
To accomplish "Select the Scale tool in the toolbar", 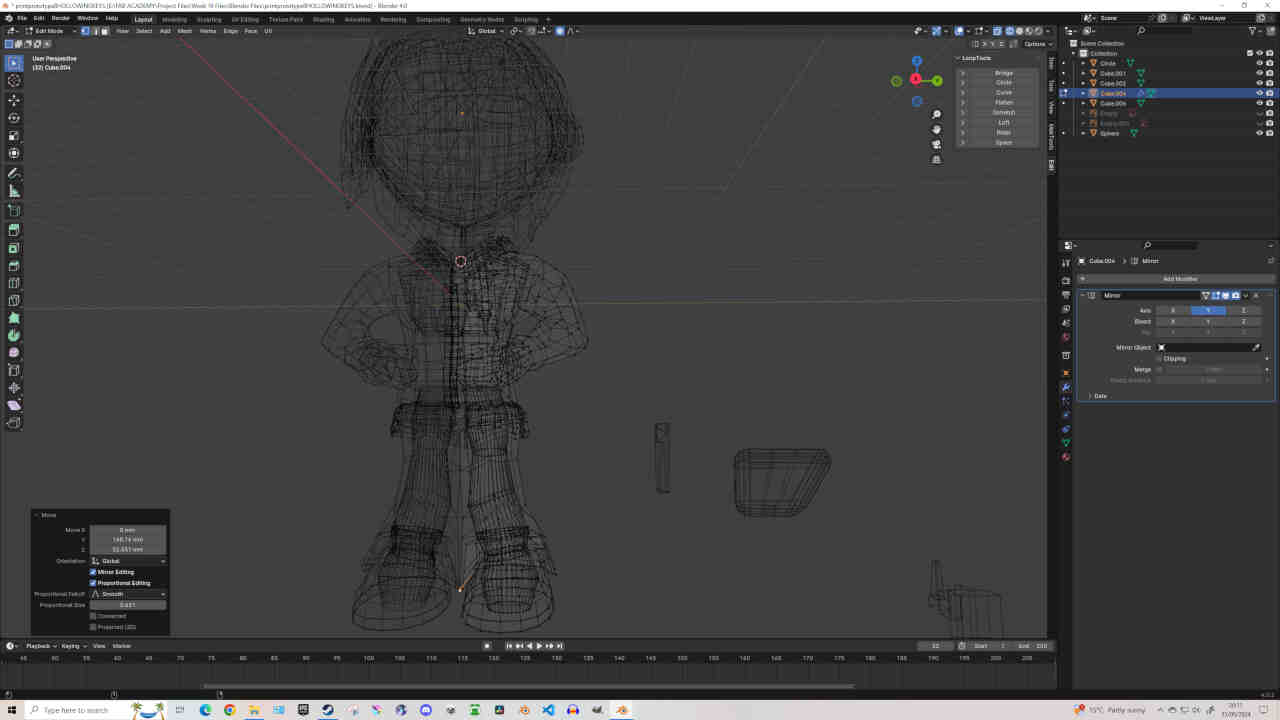I will coord(14,135).
